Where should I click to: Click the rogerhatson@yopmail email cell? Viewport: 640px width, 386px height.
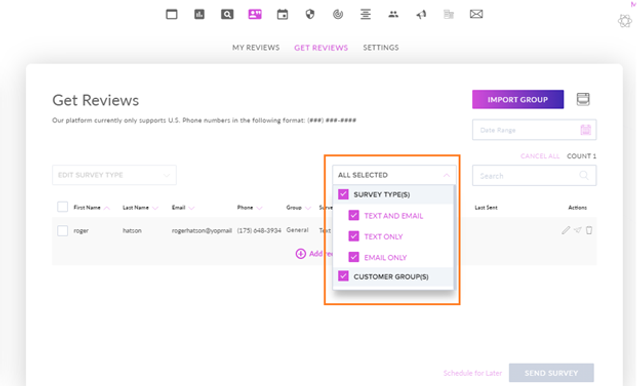(202, 231)
